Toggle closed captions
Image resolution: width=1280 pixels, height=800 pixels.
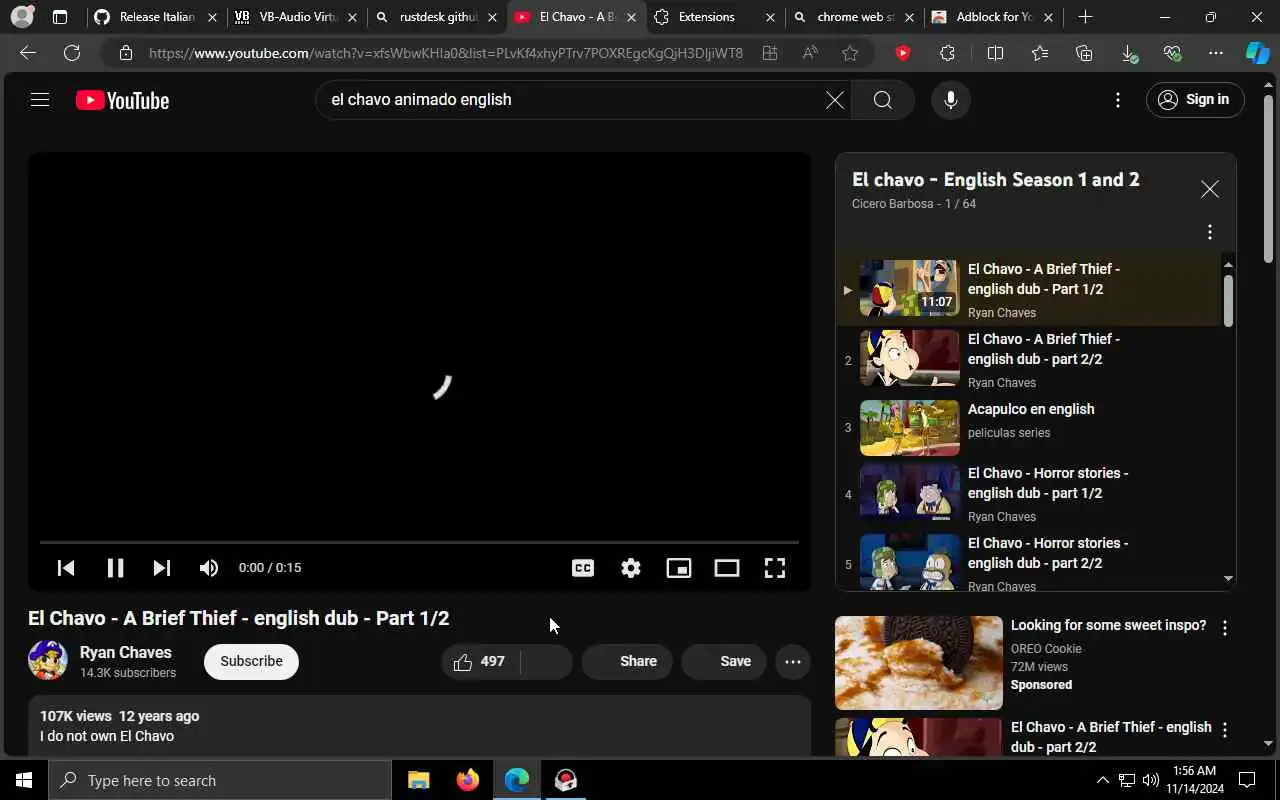click(x=583, y=568)
